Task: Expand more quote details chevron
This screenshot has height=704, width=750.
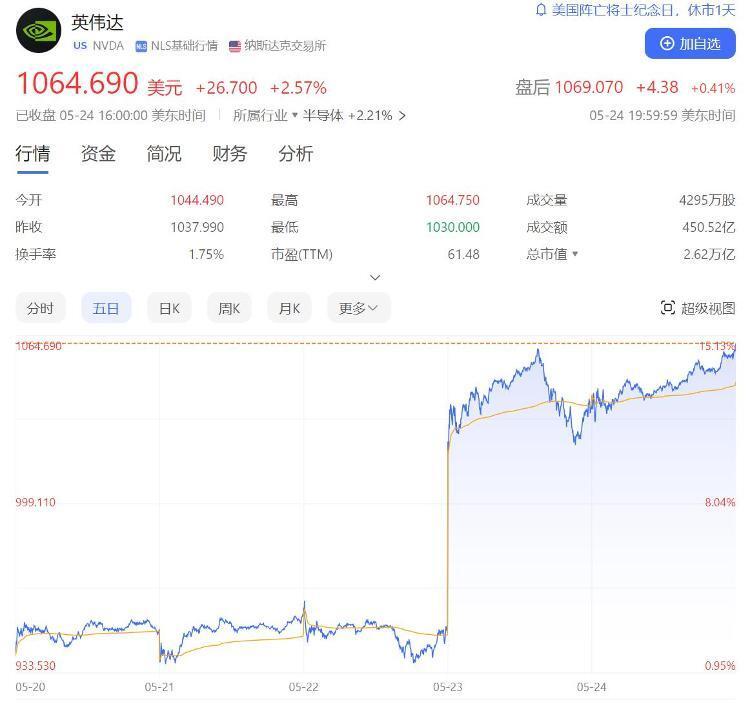Action: coord(375,277)
